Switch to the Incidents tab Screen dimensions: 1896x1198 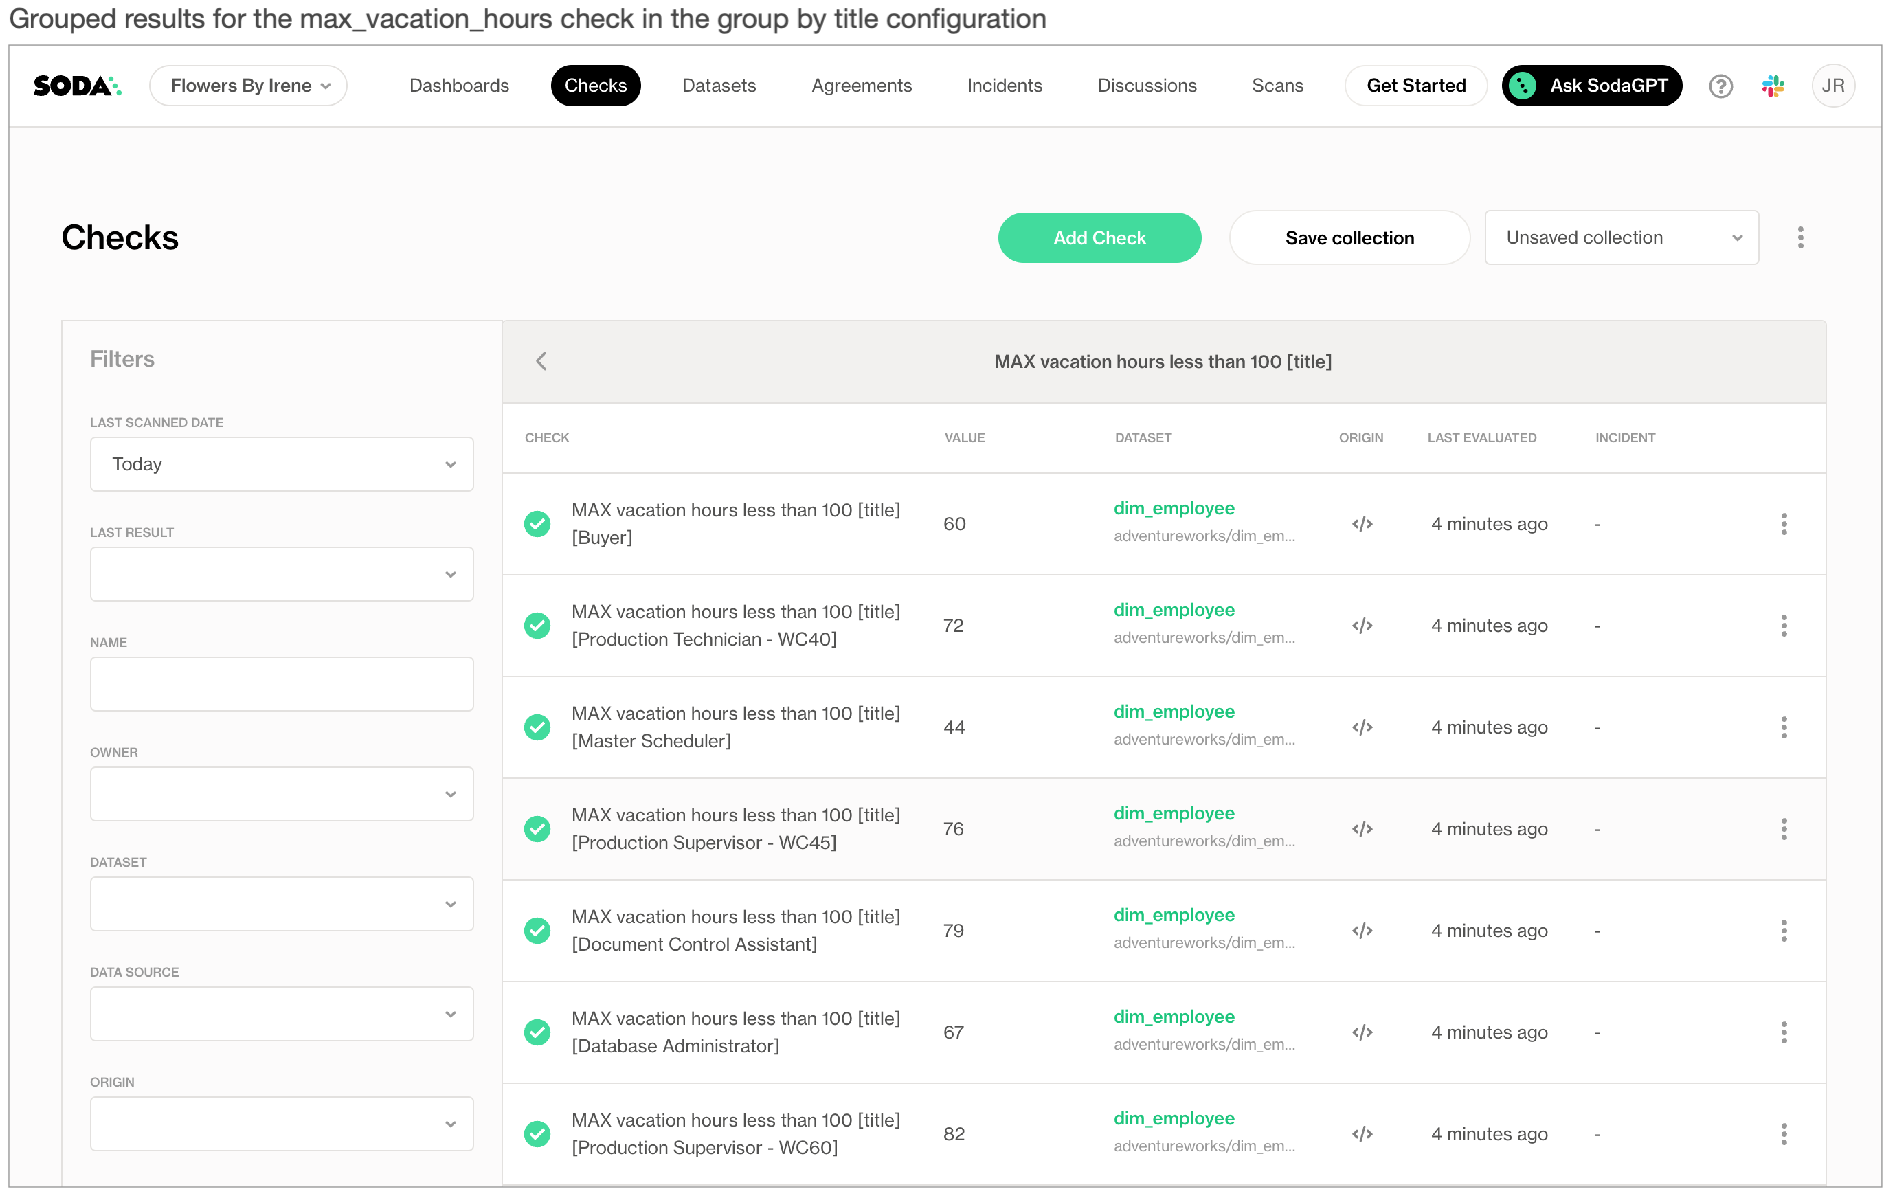[x=1004, y=86]
